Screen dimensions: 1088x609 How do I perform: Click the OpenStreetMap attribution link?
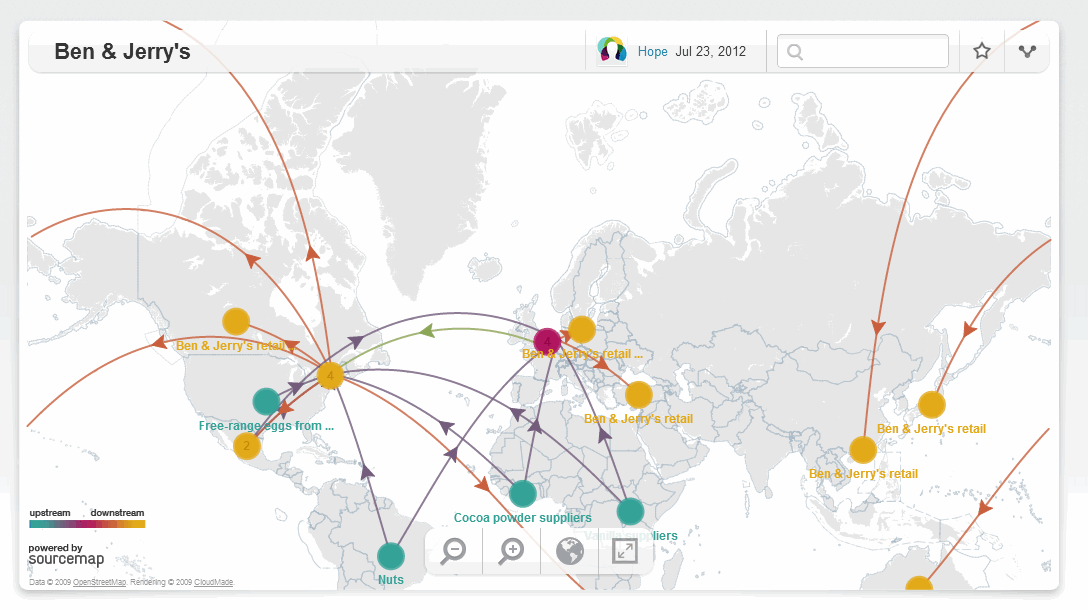pyautogui.click(x=99, y=582)
